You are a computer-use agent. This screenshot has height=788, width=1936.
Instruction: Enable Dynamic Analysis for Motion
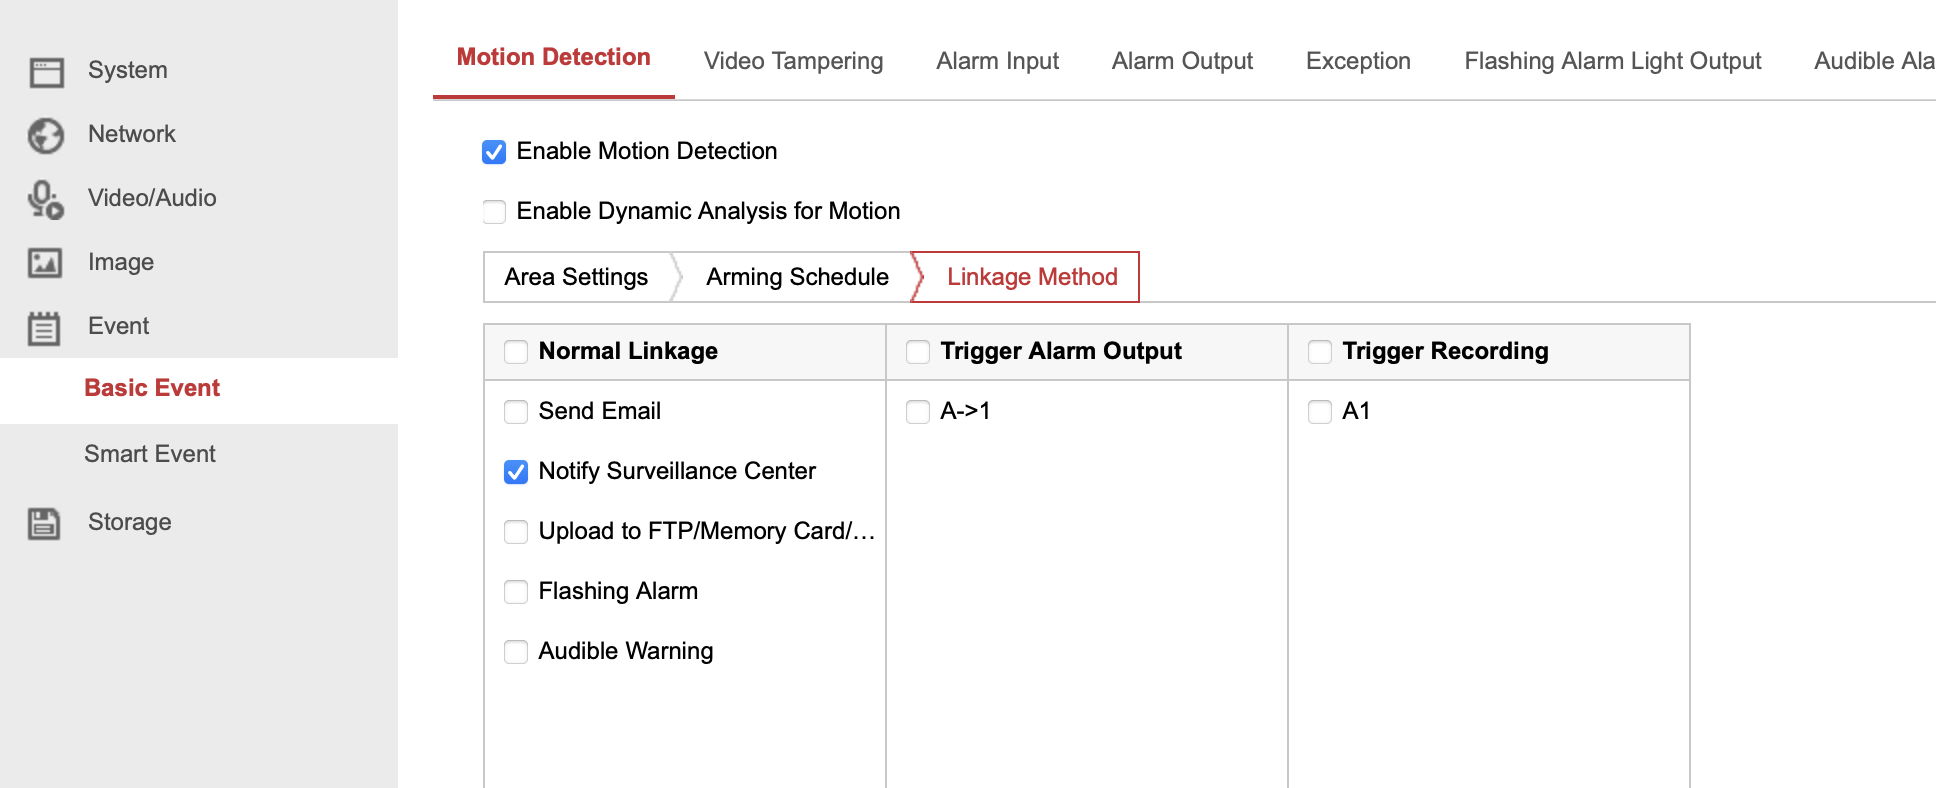point(494,211)
